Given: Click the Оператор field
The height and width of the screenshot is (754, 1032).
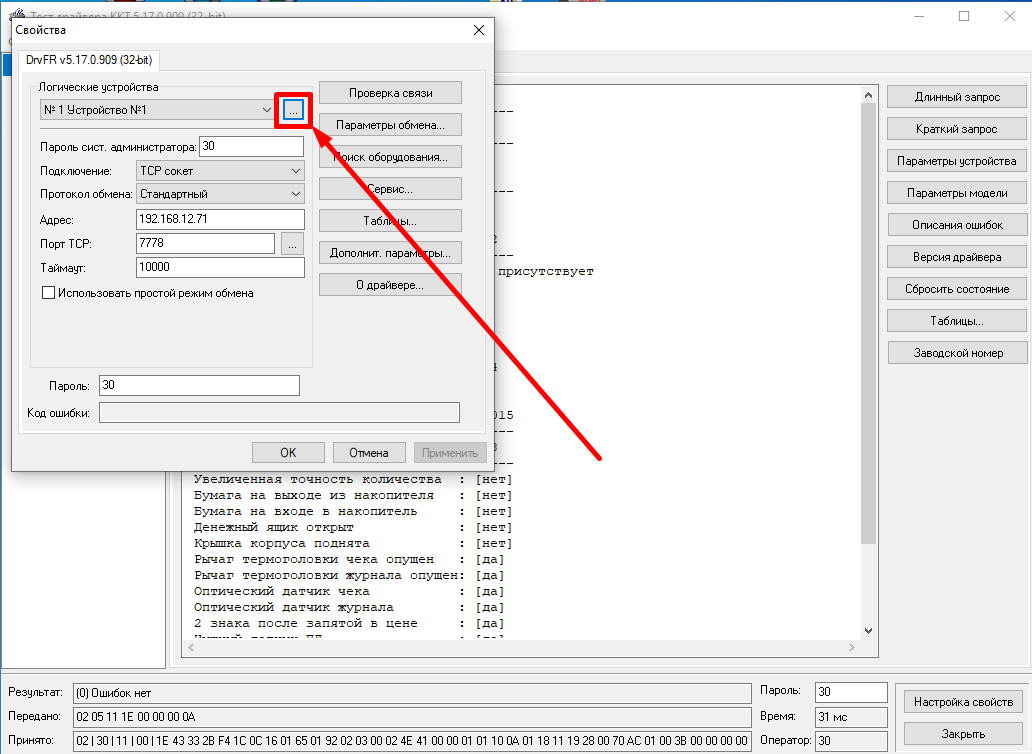Looking at the screenshot, I should click(x=851, y=740).
